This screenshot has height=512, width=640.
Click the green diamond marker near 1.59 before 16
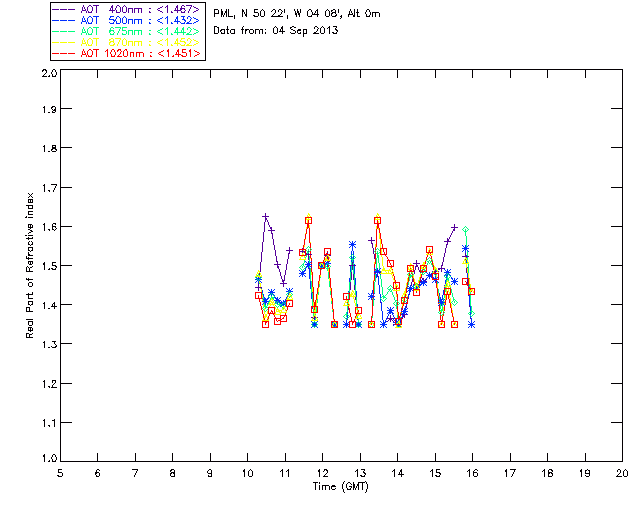pyautogui.click(x=465, y=230)
